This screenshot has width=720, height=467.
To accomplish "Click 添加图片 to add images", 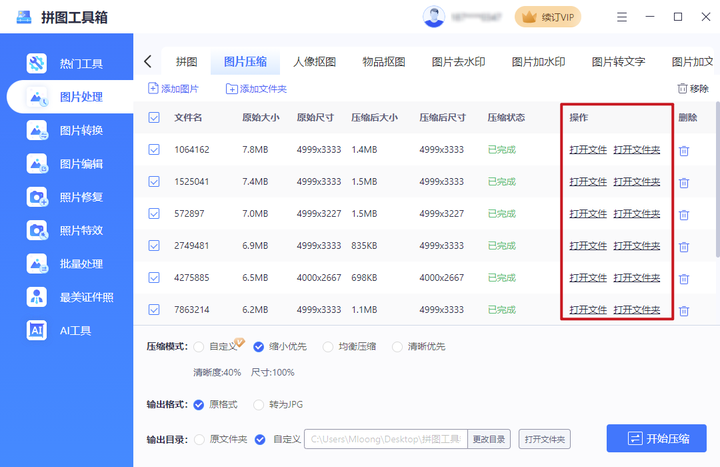I will click(x=173, y=89).
